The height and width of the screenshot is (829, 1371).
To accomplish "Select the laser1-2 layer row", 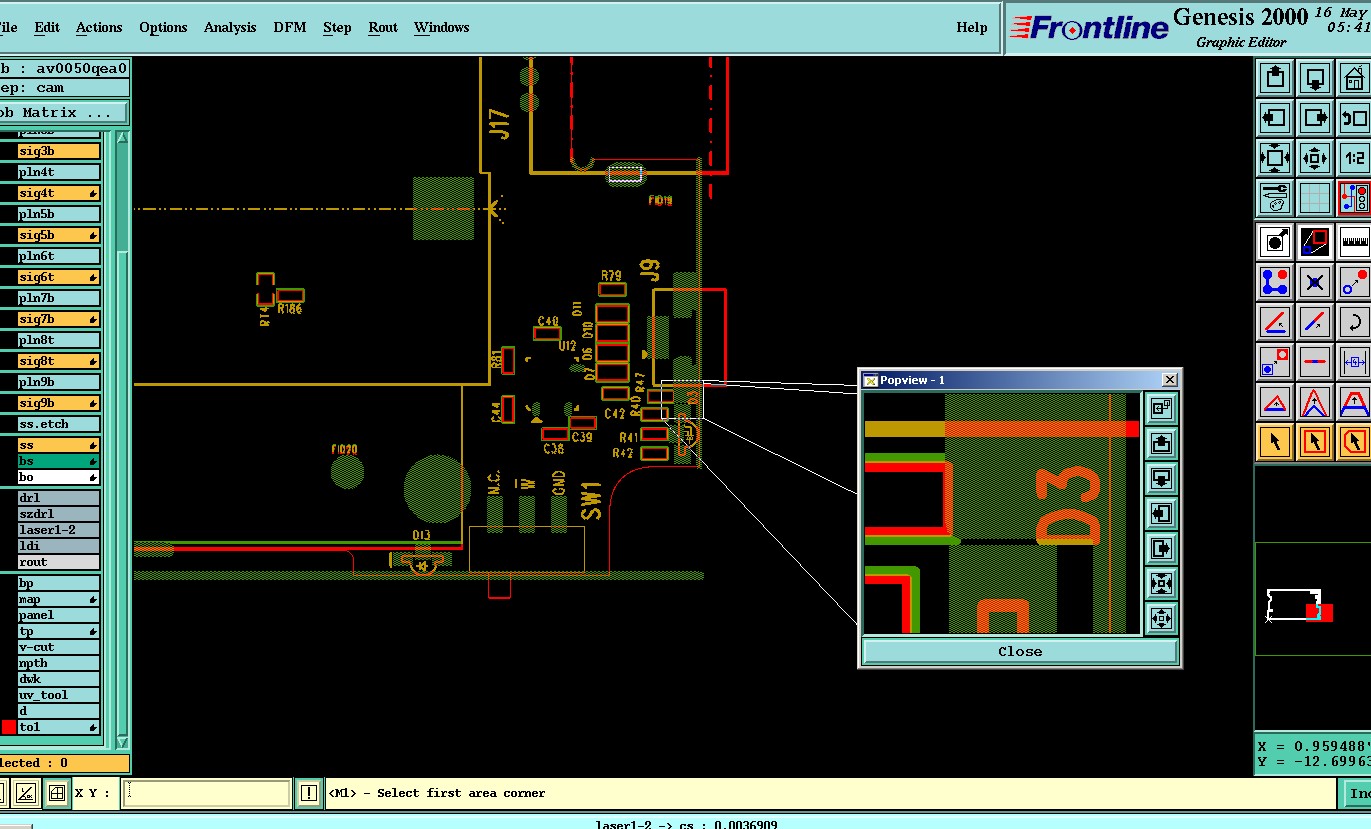I will pyautogui.click(x=59, y=530).
